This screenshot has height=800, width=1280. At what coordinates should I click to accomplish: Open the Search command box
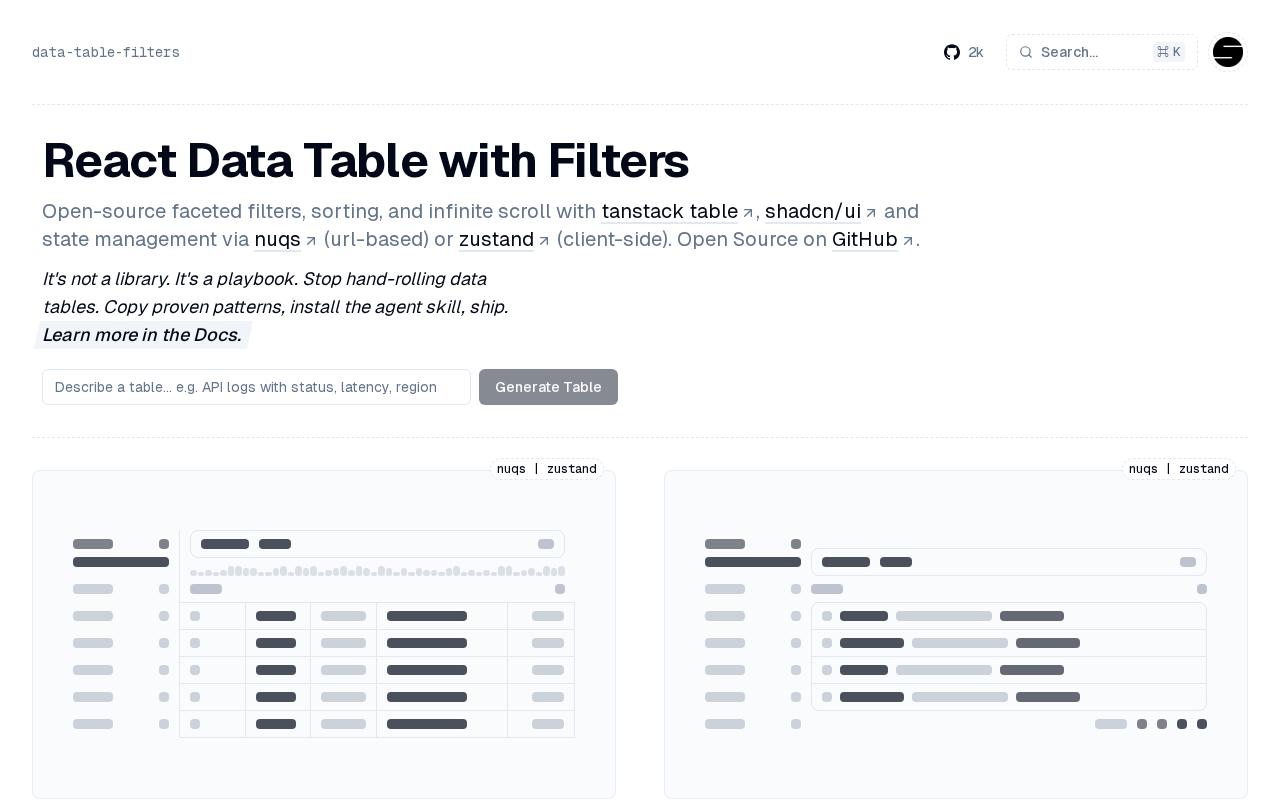(x=1101, y=52)
